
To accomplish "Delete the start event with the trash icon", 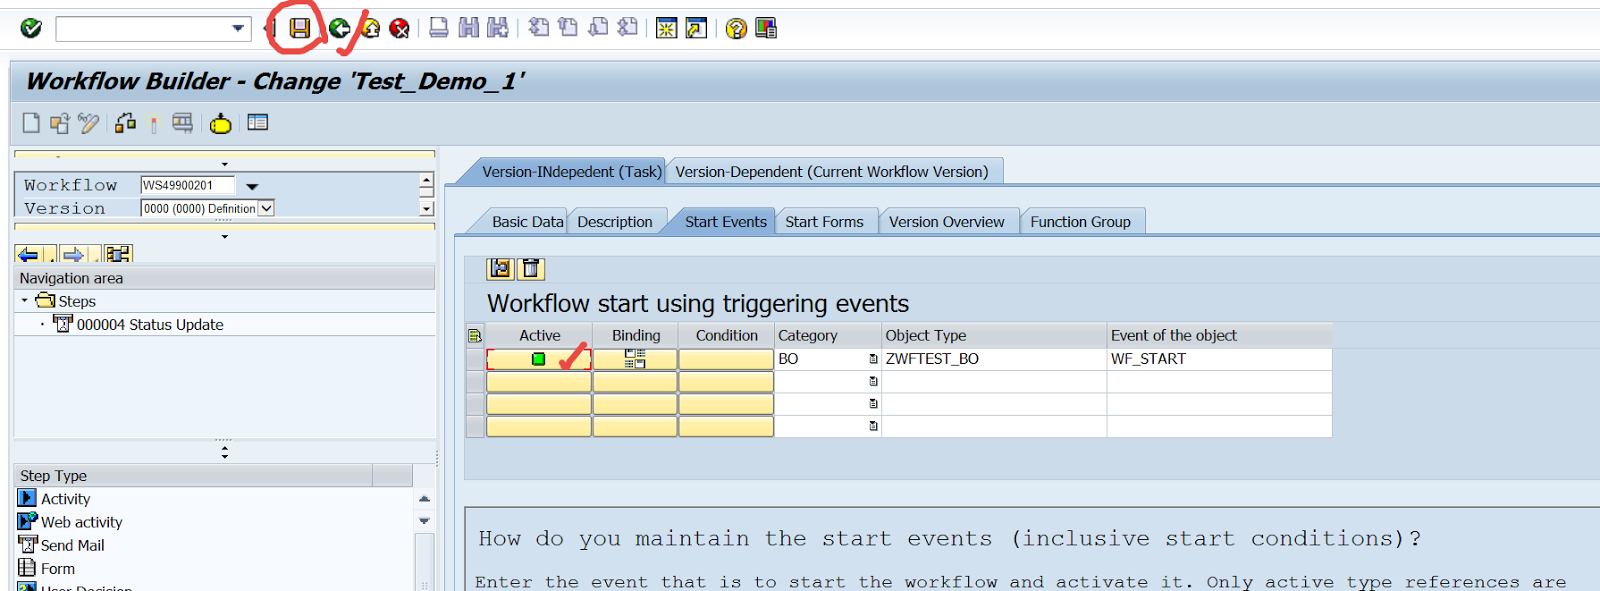I will [x=531, y=268].
